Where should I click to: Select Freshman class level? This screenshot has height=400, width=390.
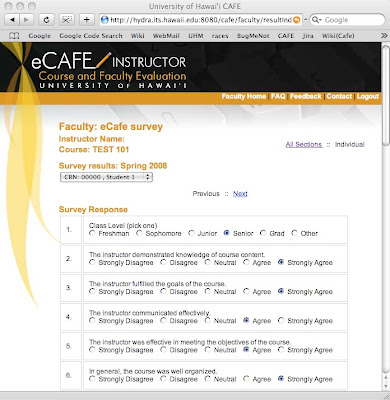pyautogui.click(x=92, y=233)
